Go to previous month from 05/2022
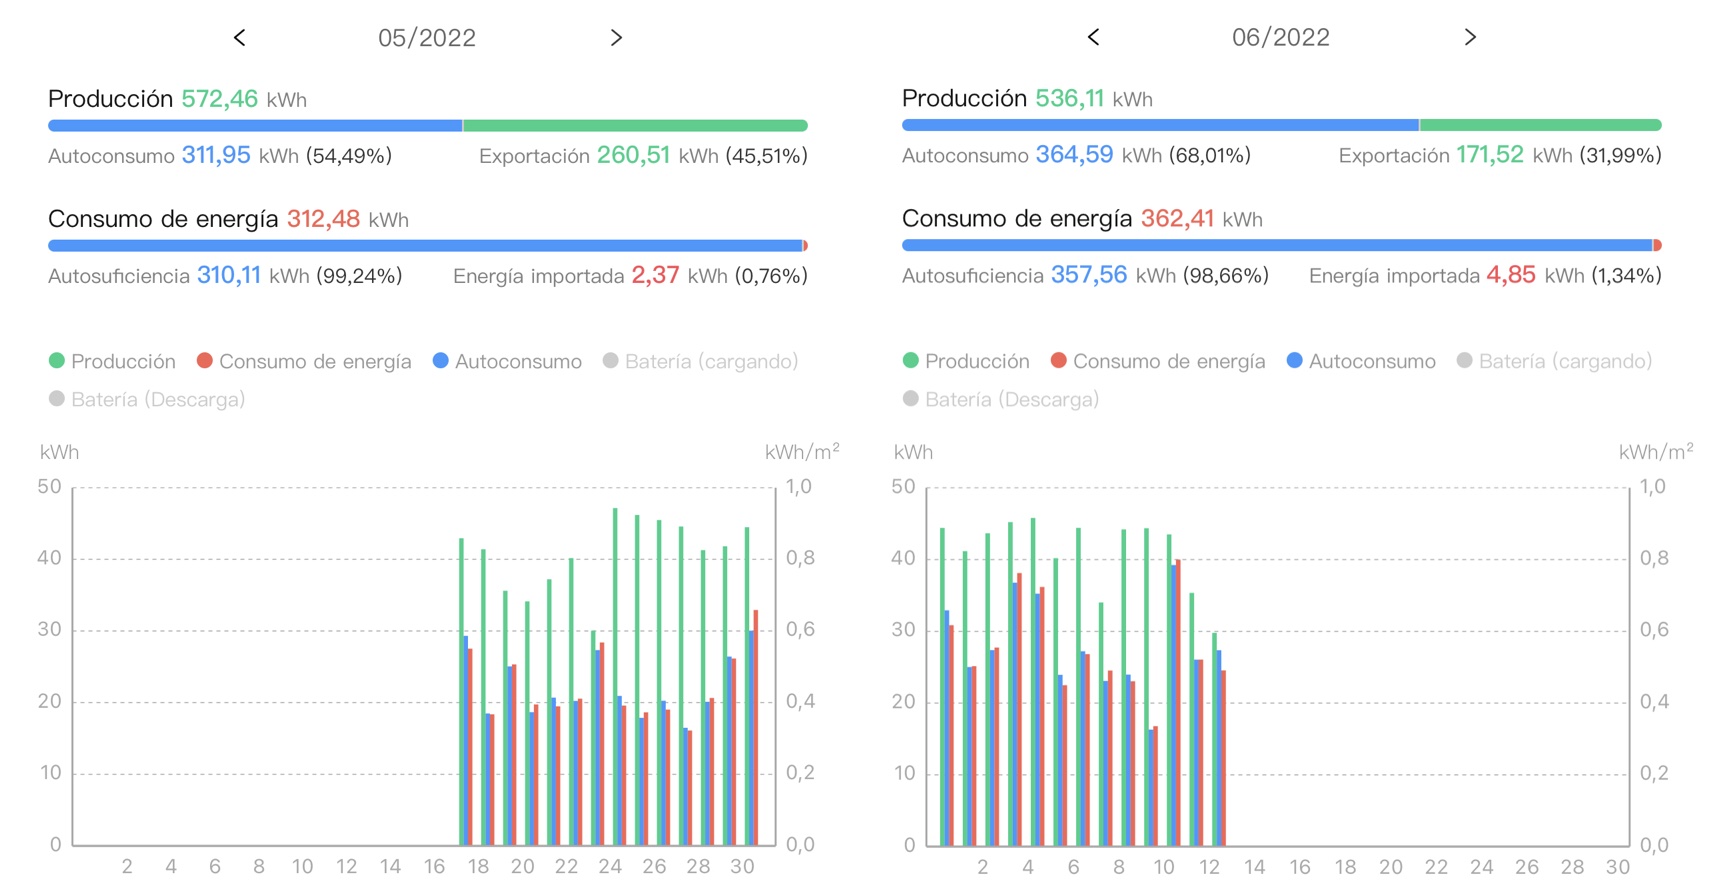The height and width of the screenshot is (890, 1710). (239, 38)
